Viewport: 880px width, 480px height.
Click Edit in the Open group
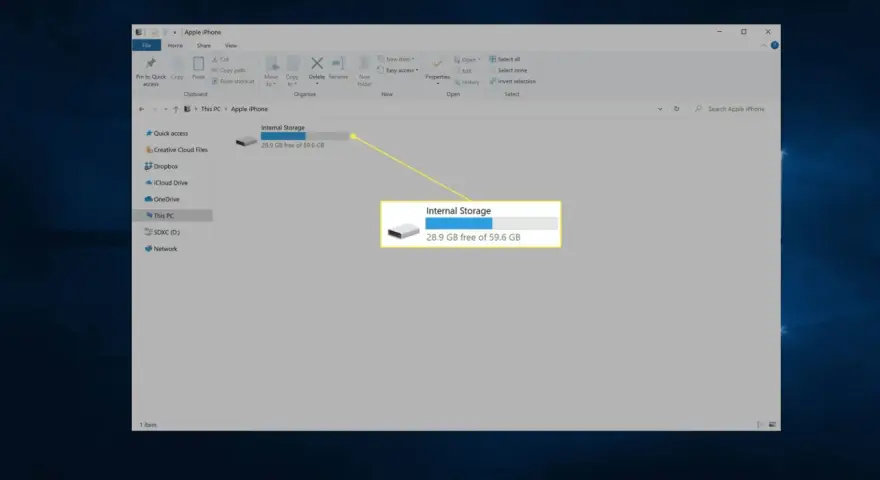(464, 71)
